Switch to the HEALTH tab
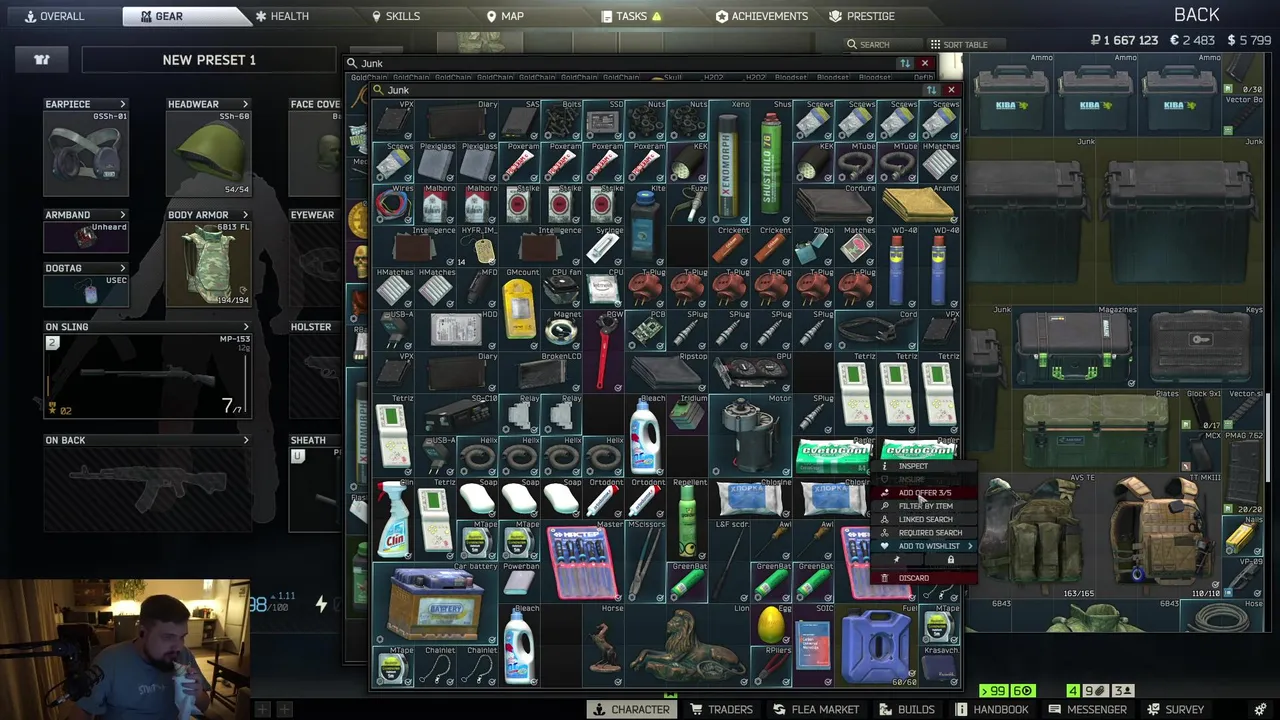Screen dimensions: 1280x720 (282, 16)
